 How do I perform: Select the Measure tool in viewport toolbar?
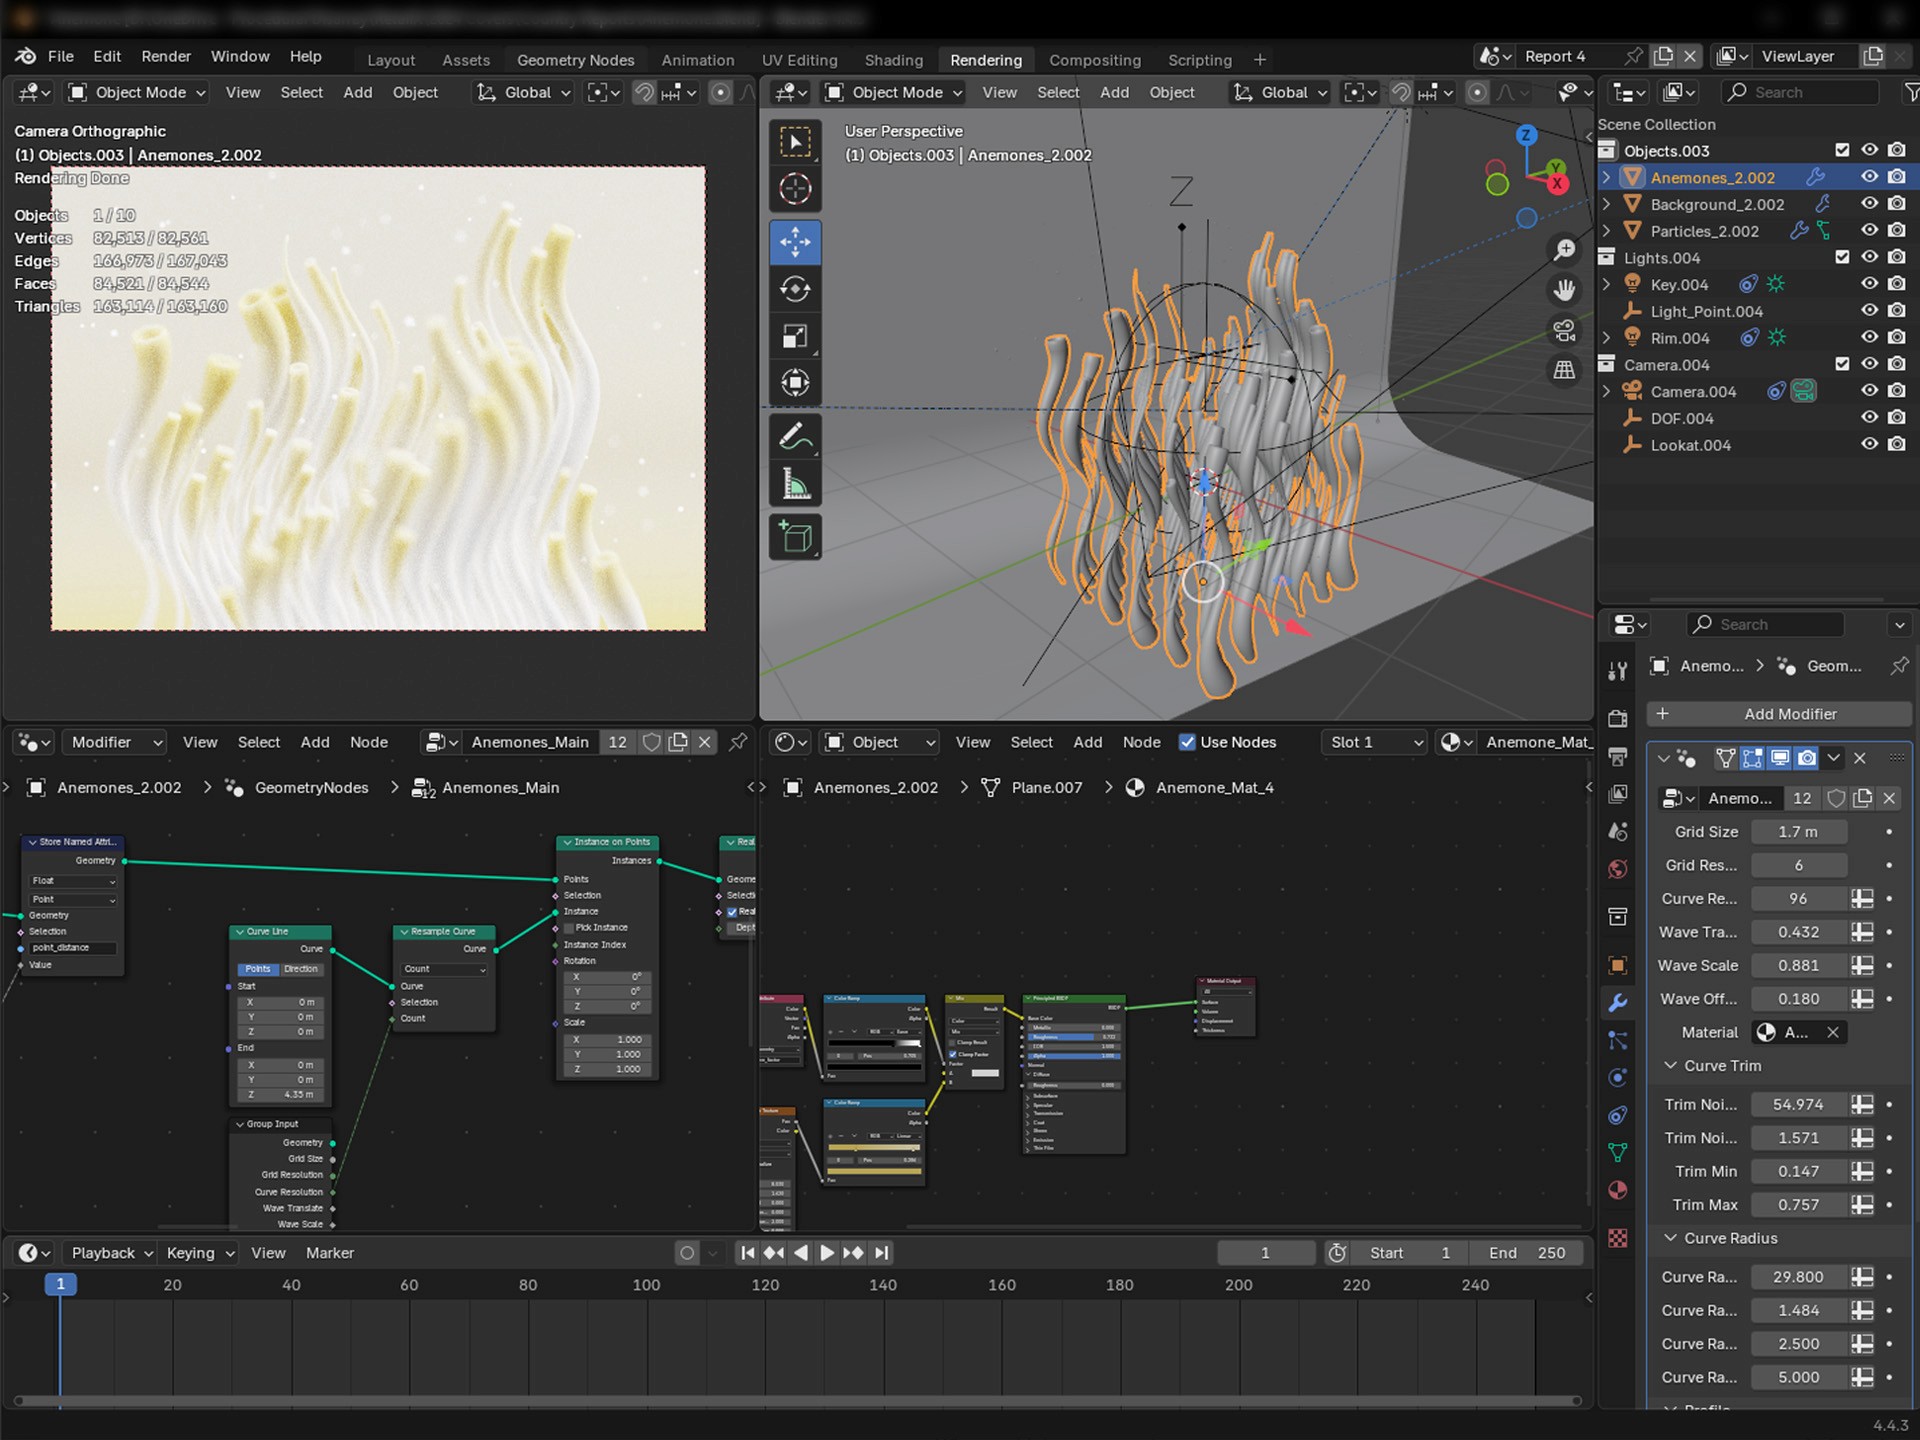(x=795, y=485)
